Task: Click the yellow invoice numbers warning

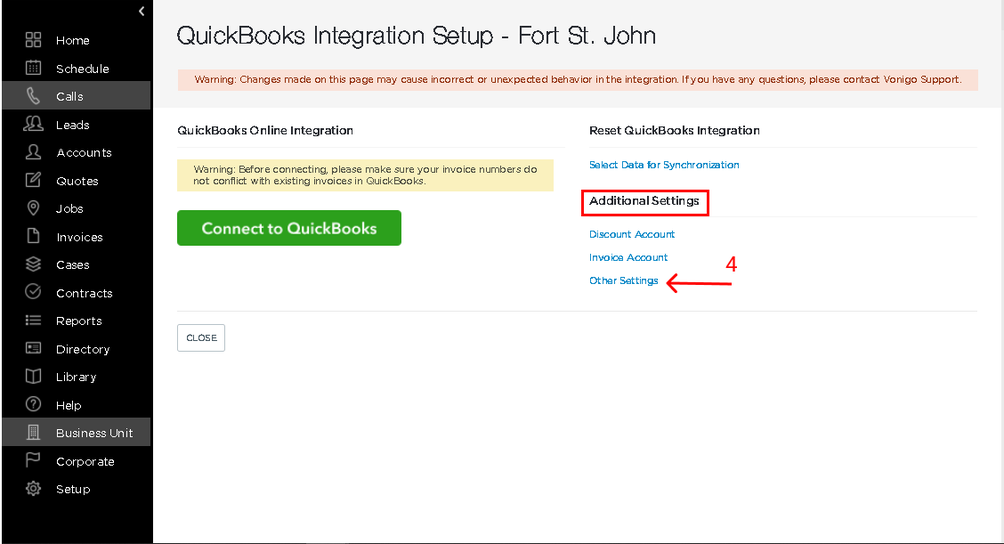Action: (x=365, y=175)
